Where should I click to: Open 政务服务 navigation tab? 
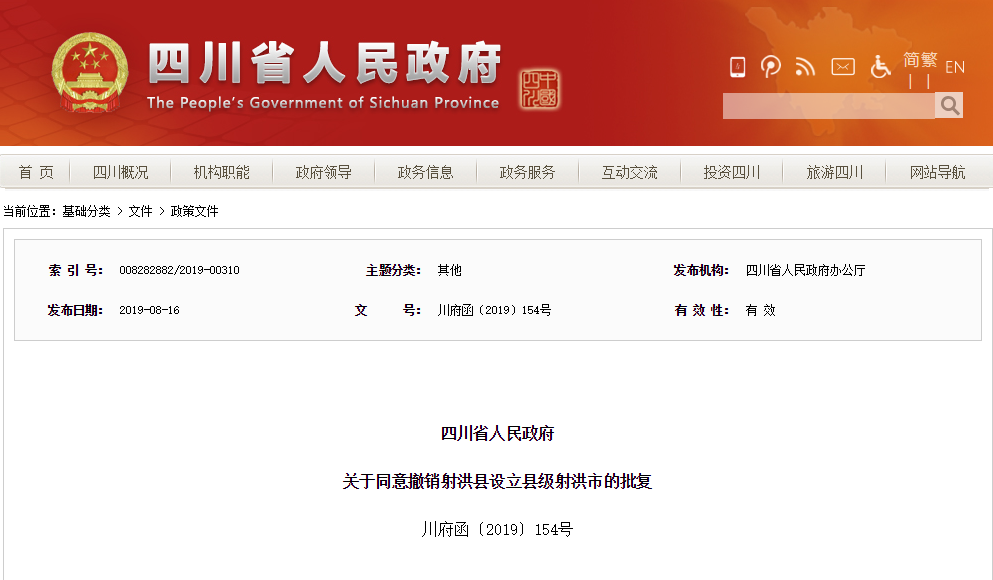click(527, 172)
